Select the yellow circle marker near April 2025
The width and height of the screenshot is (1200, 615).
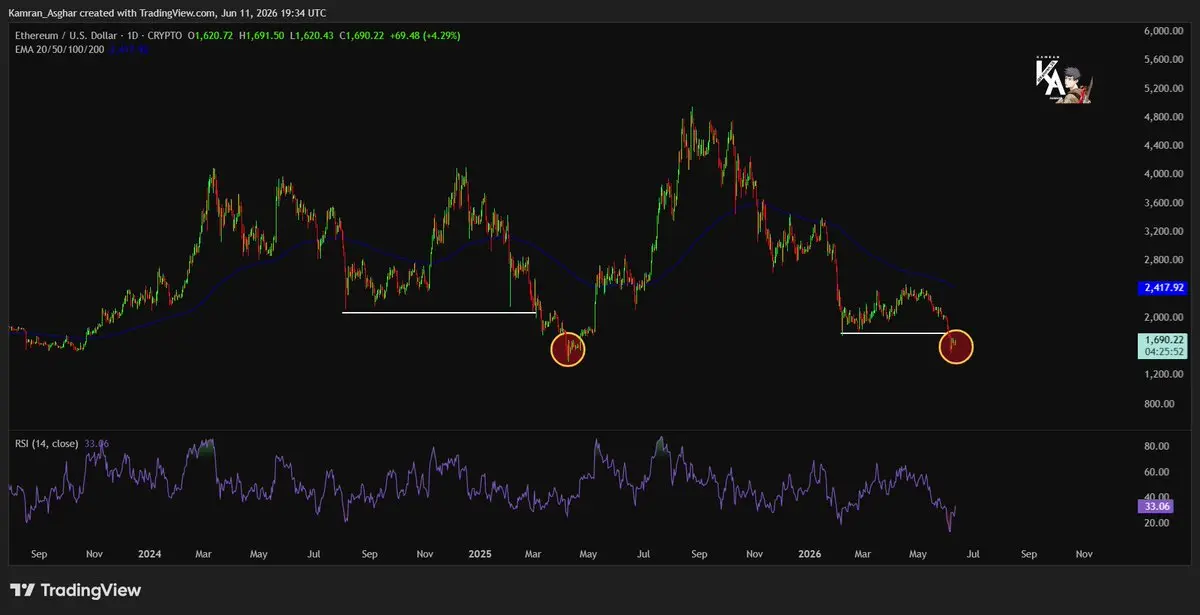568,349
